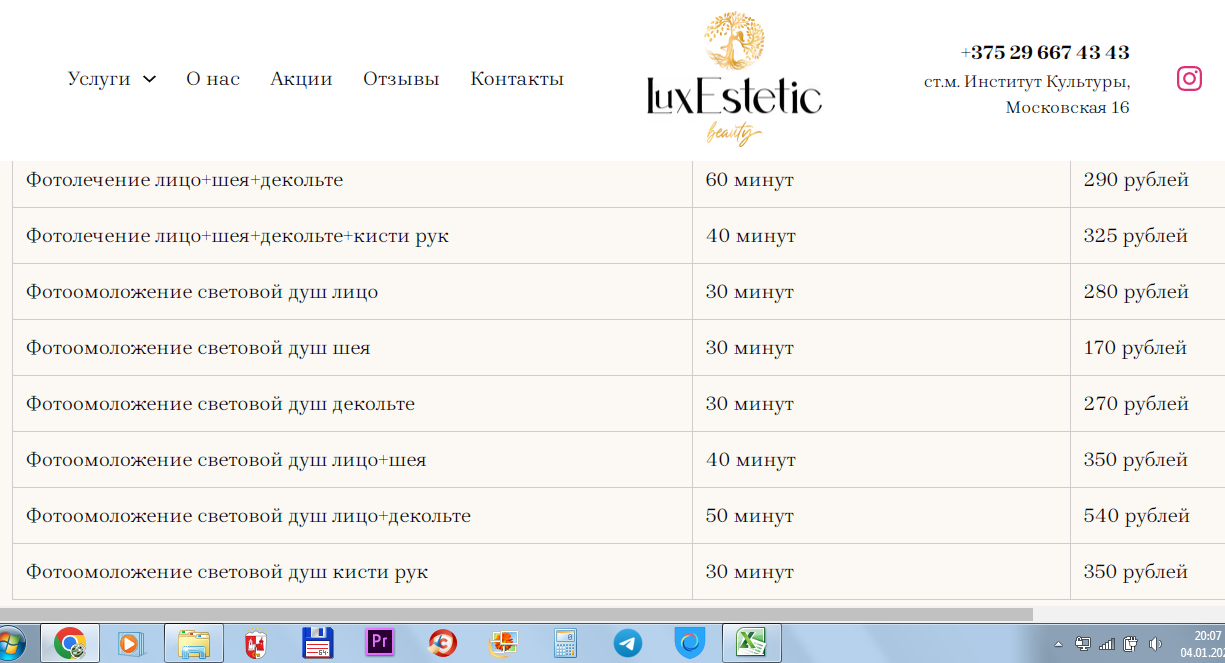
Task: Open Windows Explorer folder icon
Action: coord(193,643)
